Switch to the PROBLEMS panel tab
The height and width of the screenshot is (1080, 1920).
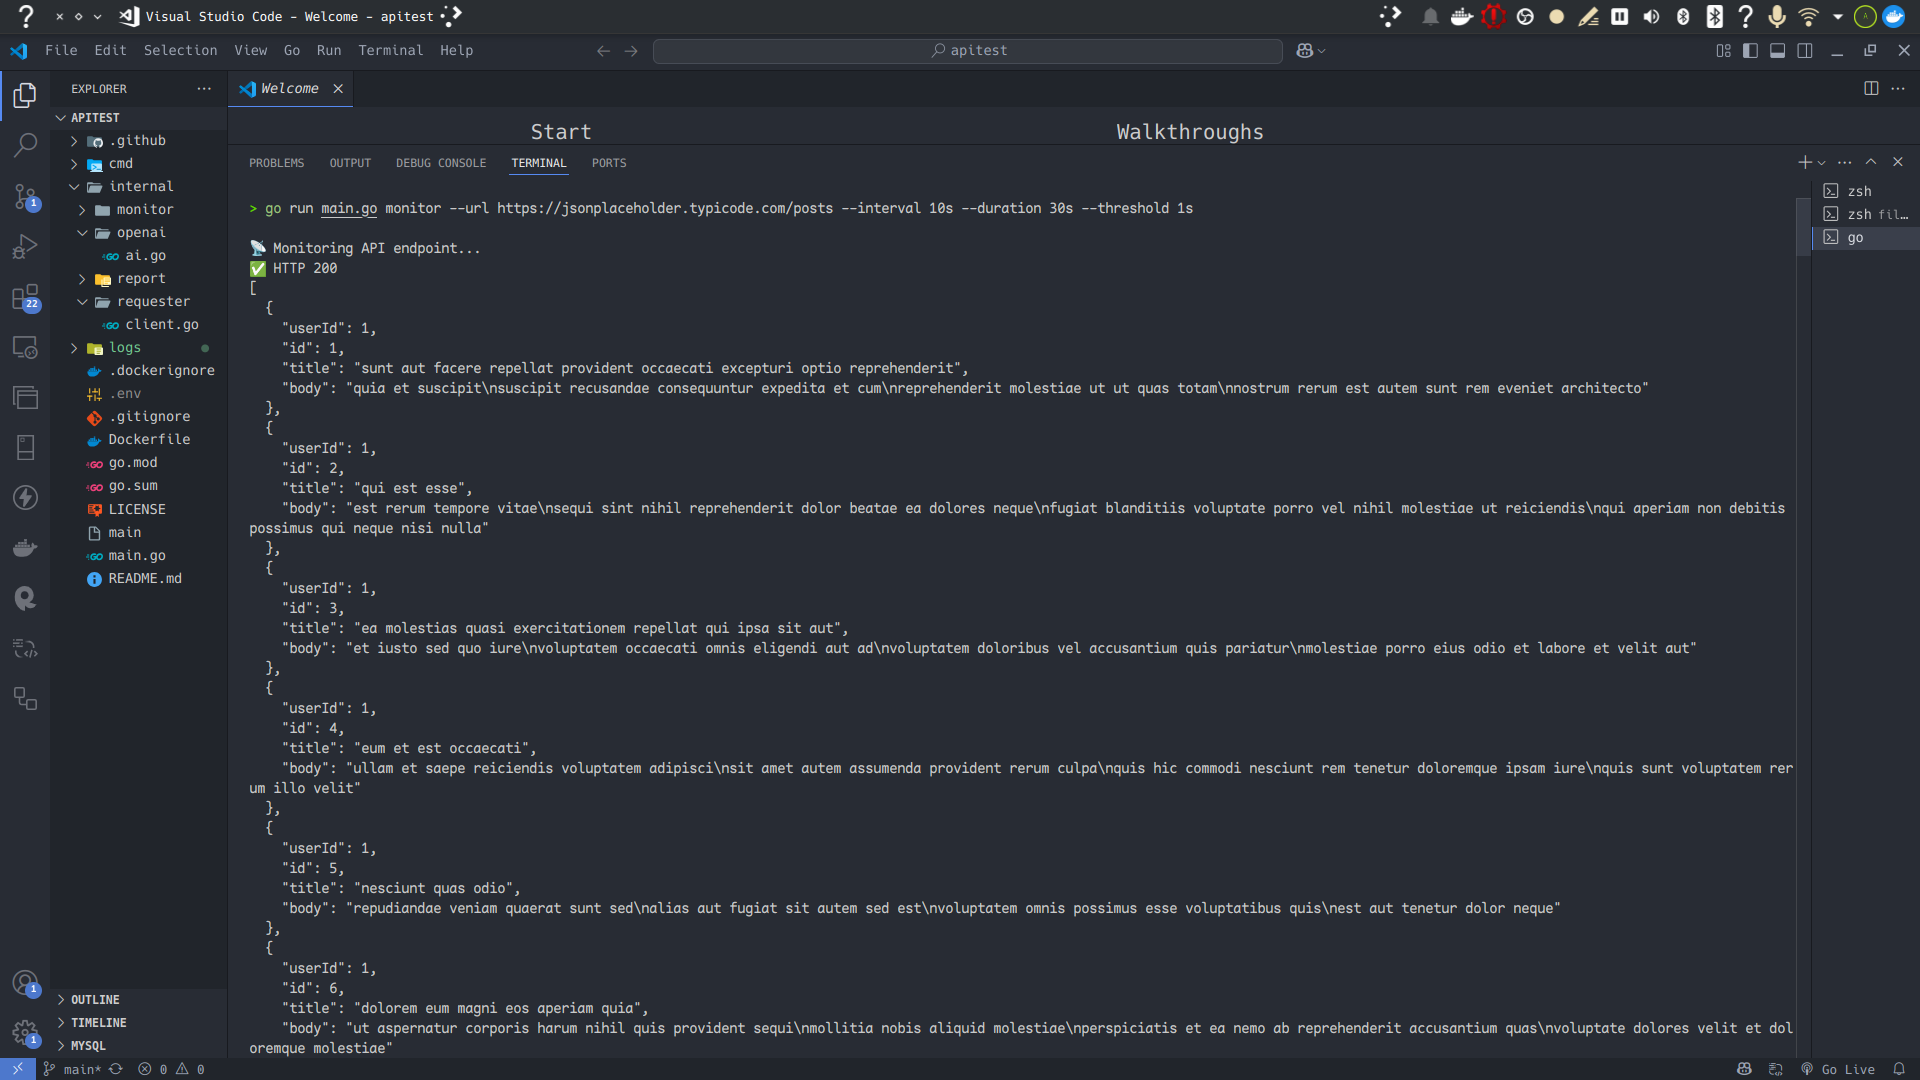(276, 163)
